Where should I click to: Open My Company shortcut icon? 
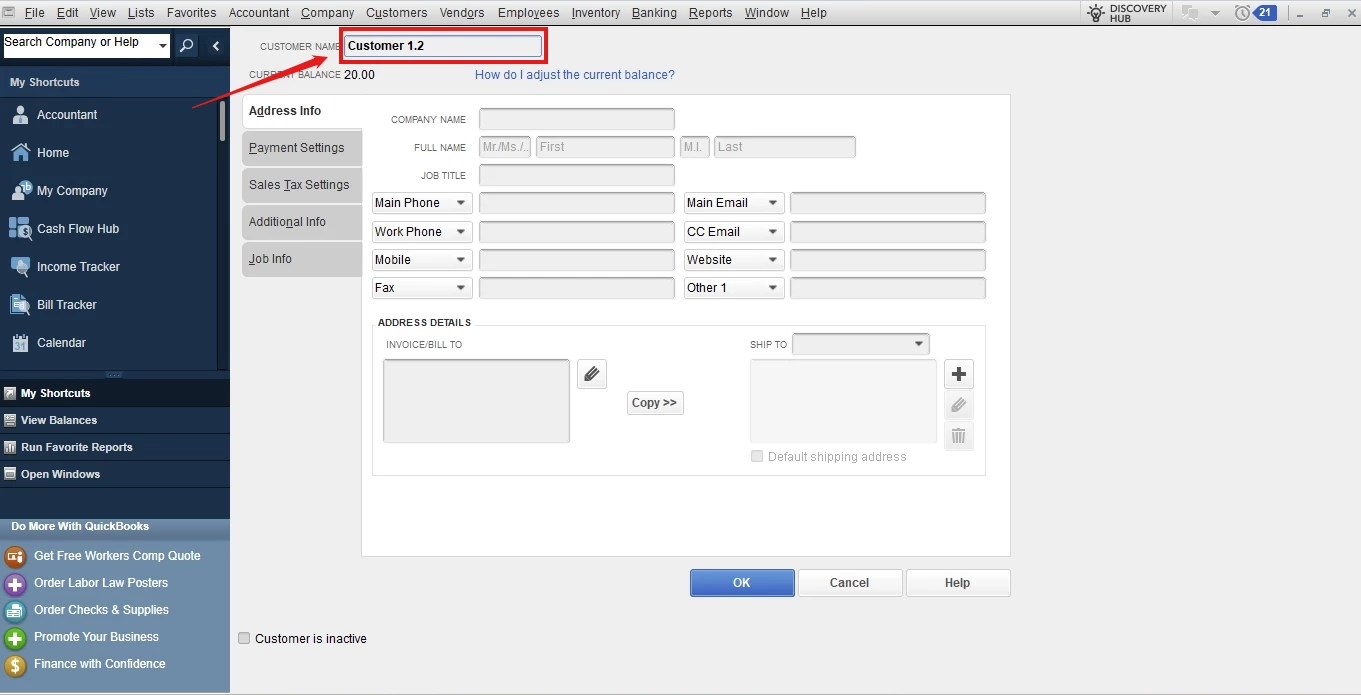[x=20, y=191]
